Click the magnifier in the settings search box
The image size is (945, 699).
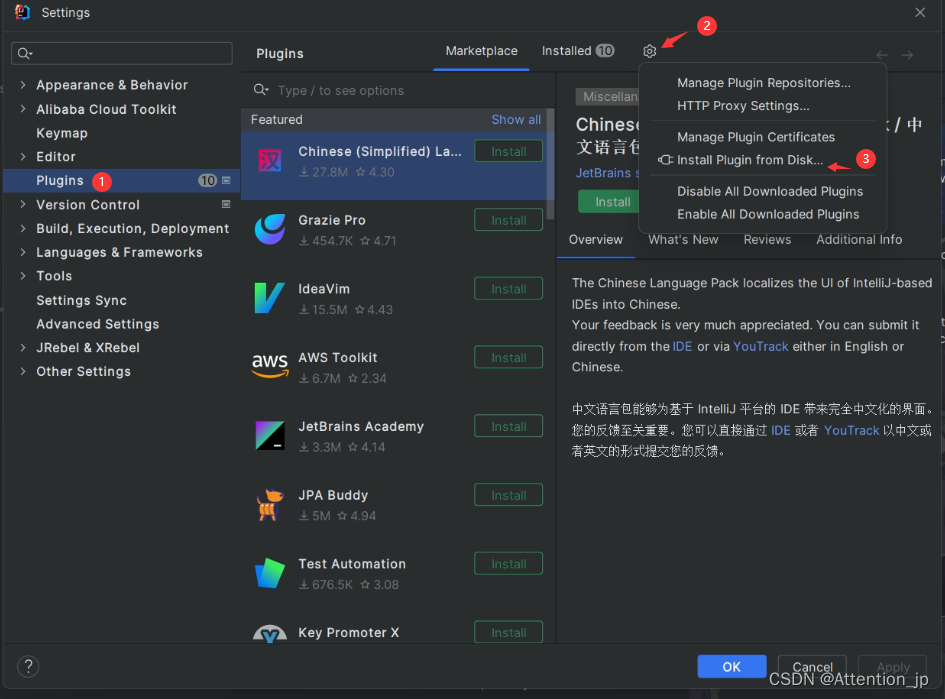pos(20,52)
